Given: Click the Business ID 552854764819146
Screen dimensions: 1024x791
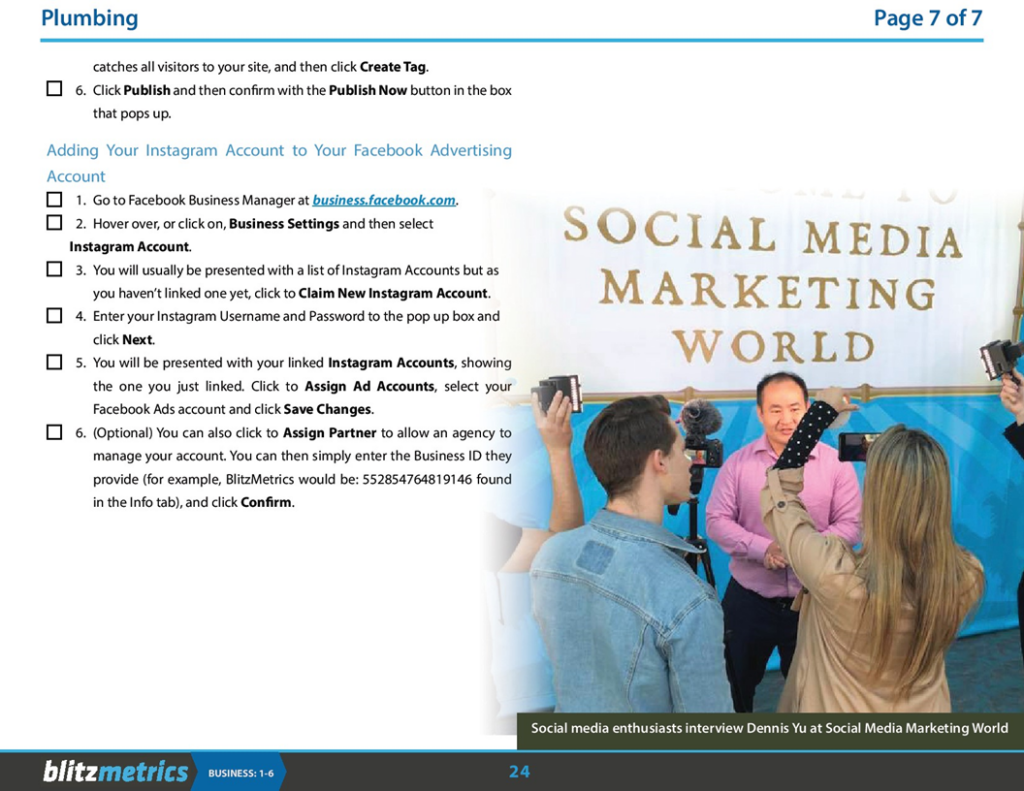Looking at the screenshot, I should 417,479.
